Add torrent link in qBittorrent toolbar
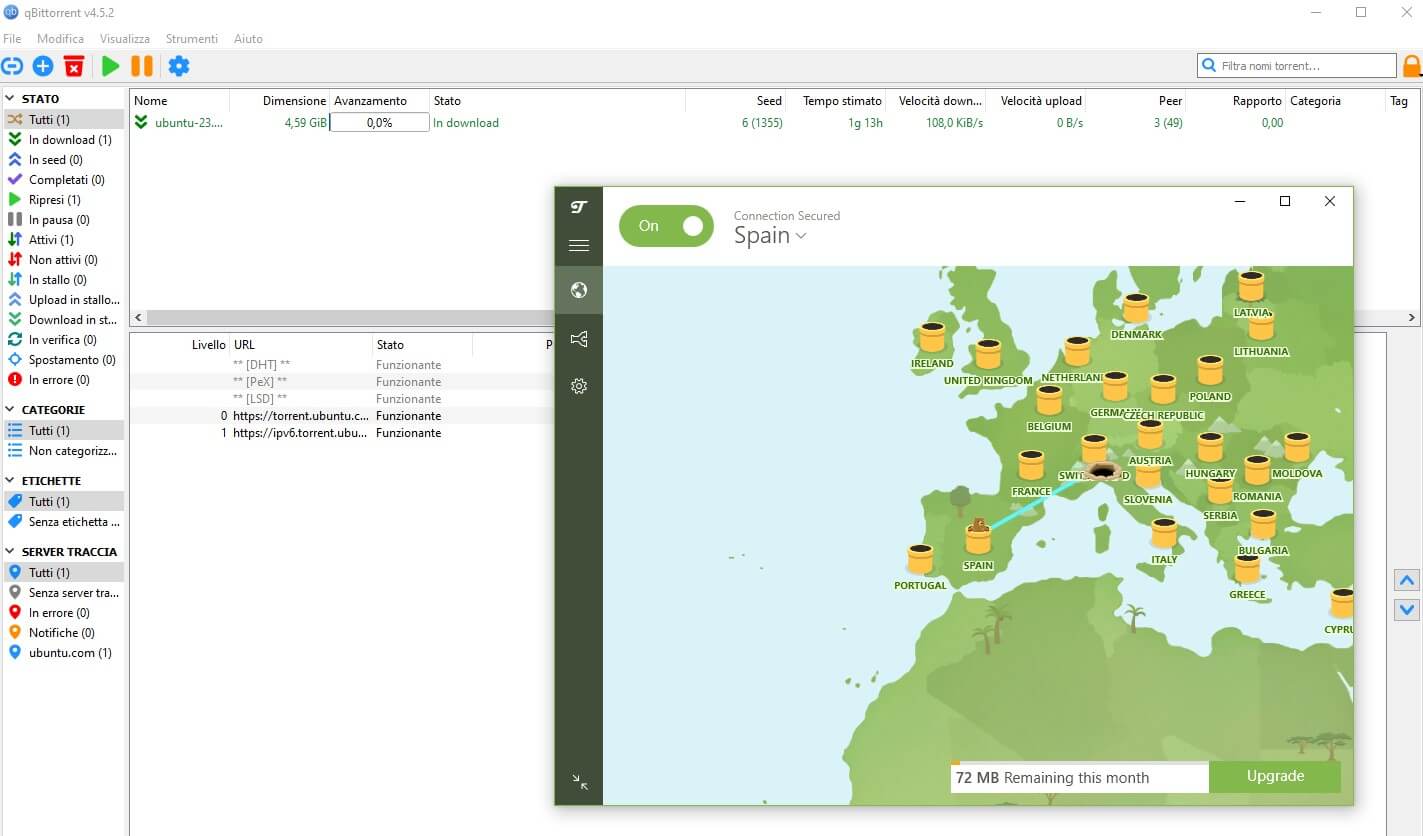Image resolution: width=1423 pixels, height=836 pixels. [x=12, y=66]
